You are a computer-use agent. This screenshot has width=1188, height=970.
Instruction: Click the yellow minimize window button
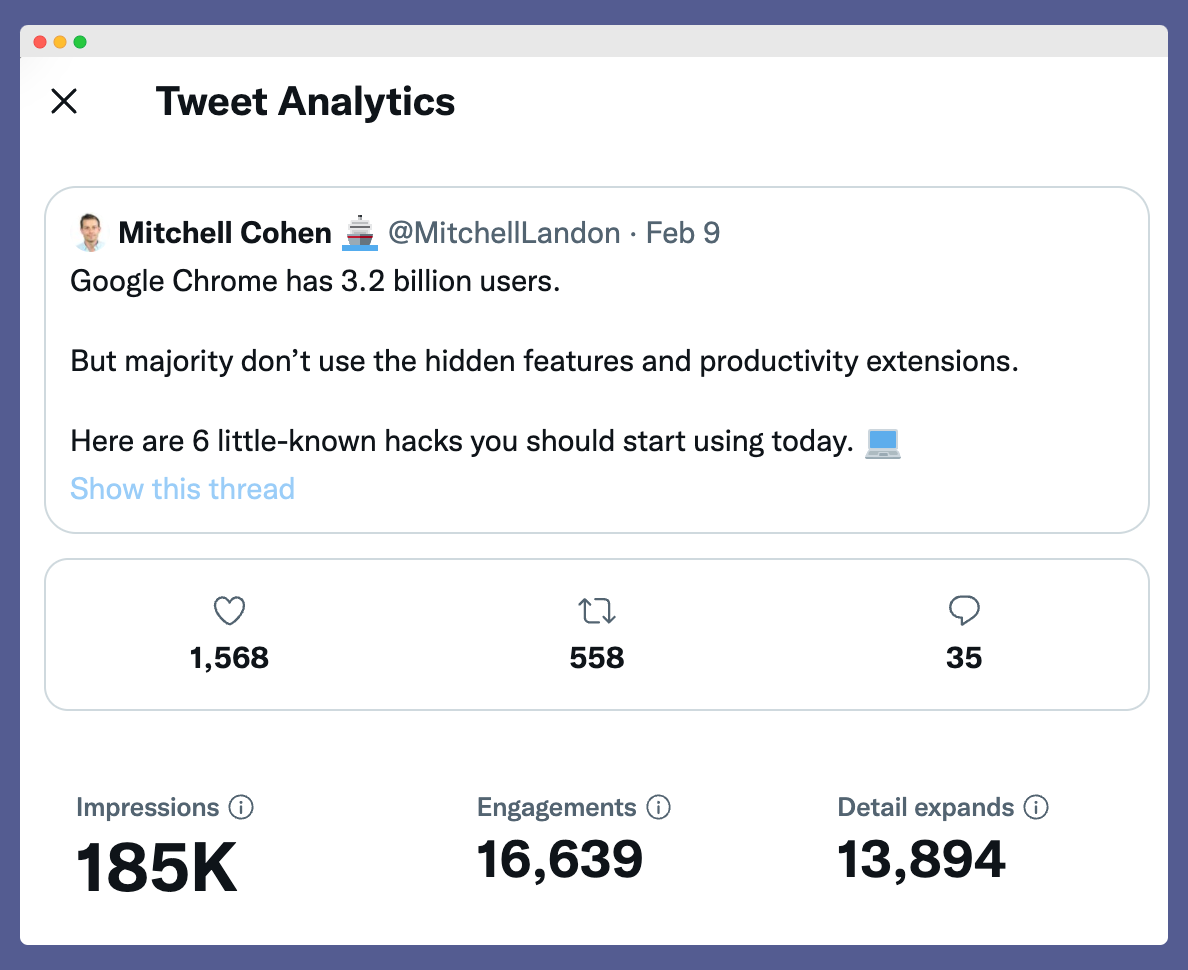60,42
